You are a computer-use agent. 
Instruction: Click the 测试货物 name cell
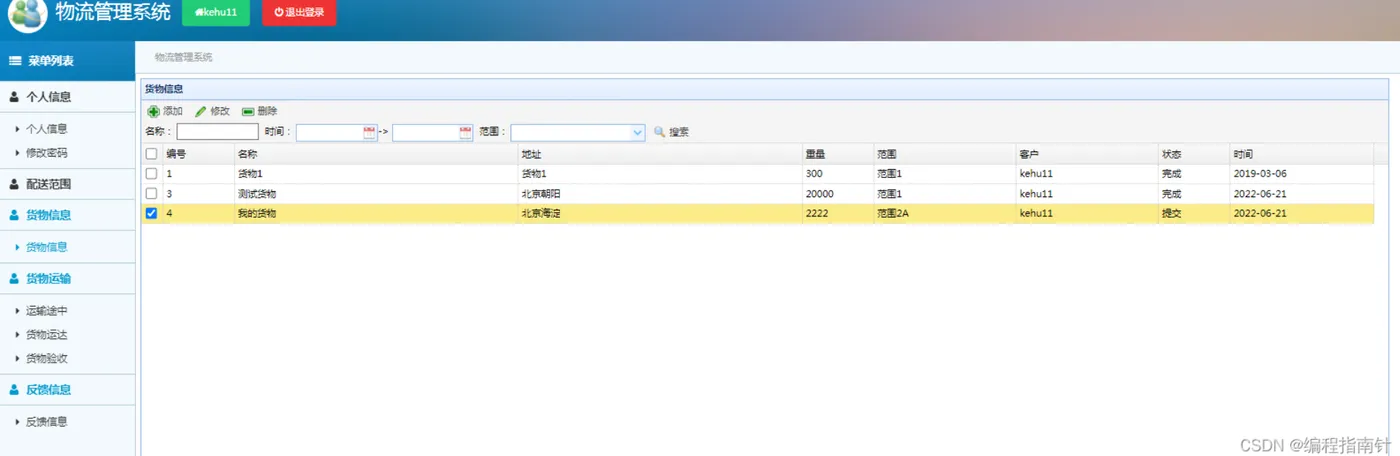375,194
